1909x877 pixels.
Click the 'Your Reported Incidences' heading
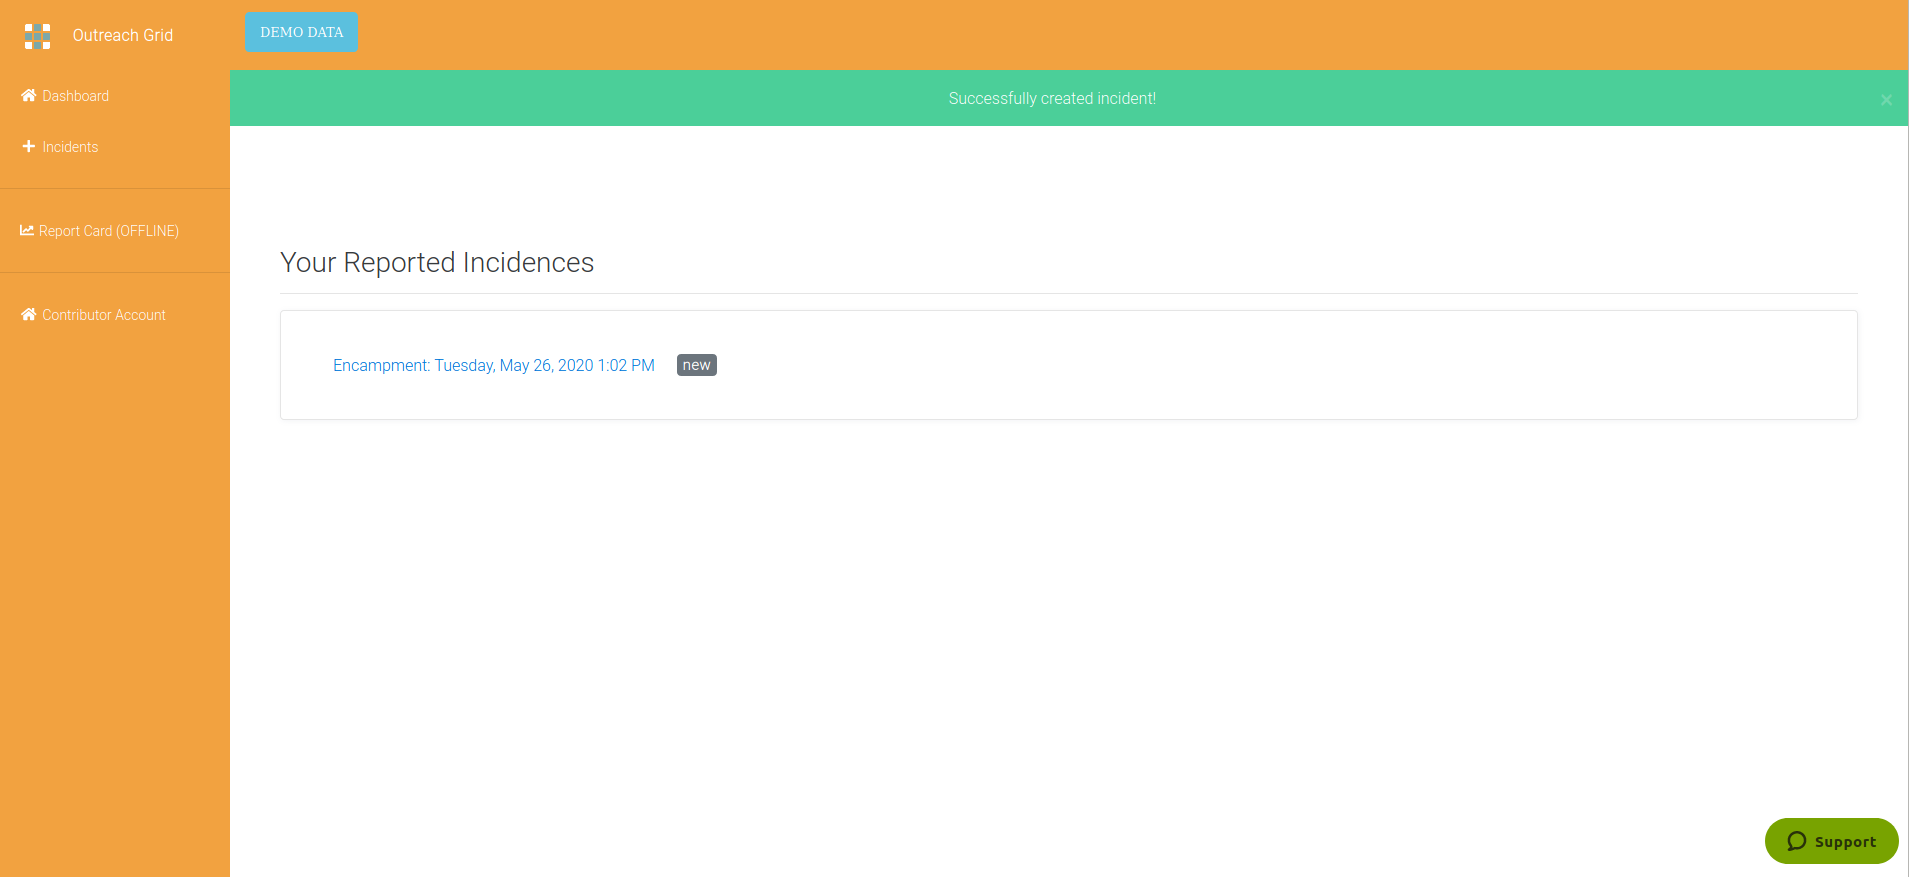[437, 262]
